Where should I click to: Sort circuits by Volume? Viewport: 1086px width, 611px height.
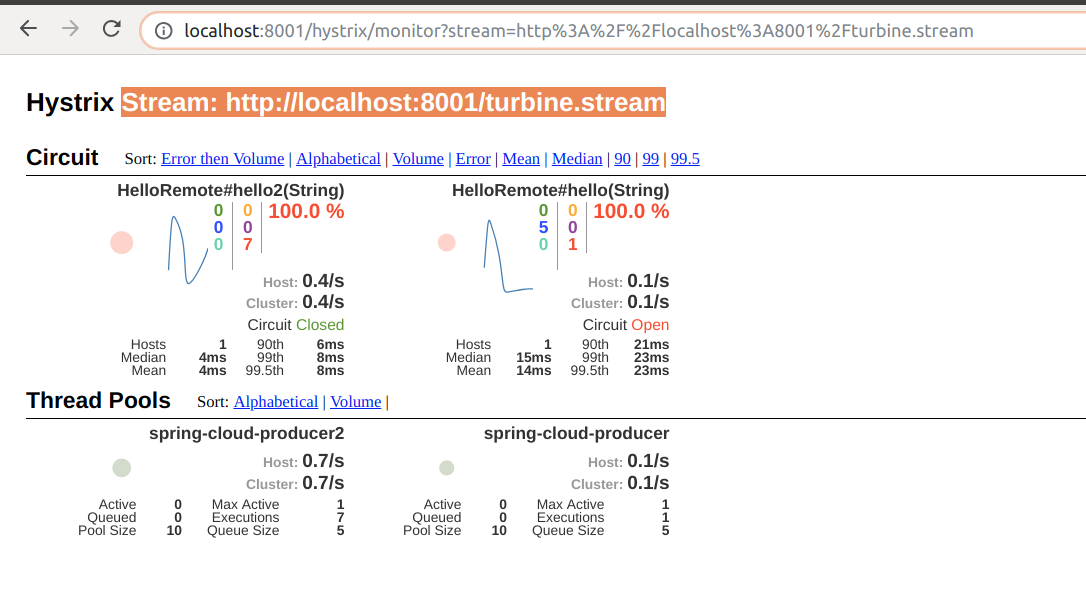[x=418, y=159]
